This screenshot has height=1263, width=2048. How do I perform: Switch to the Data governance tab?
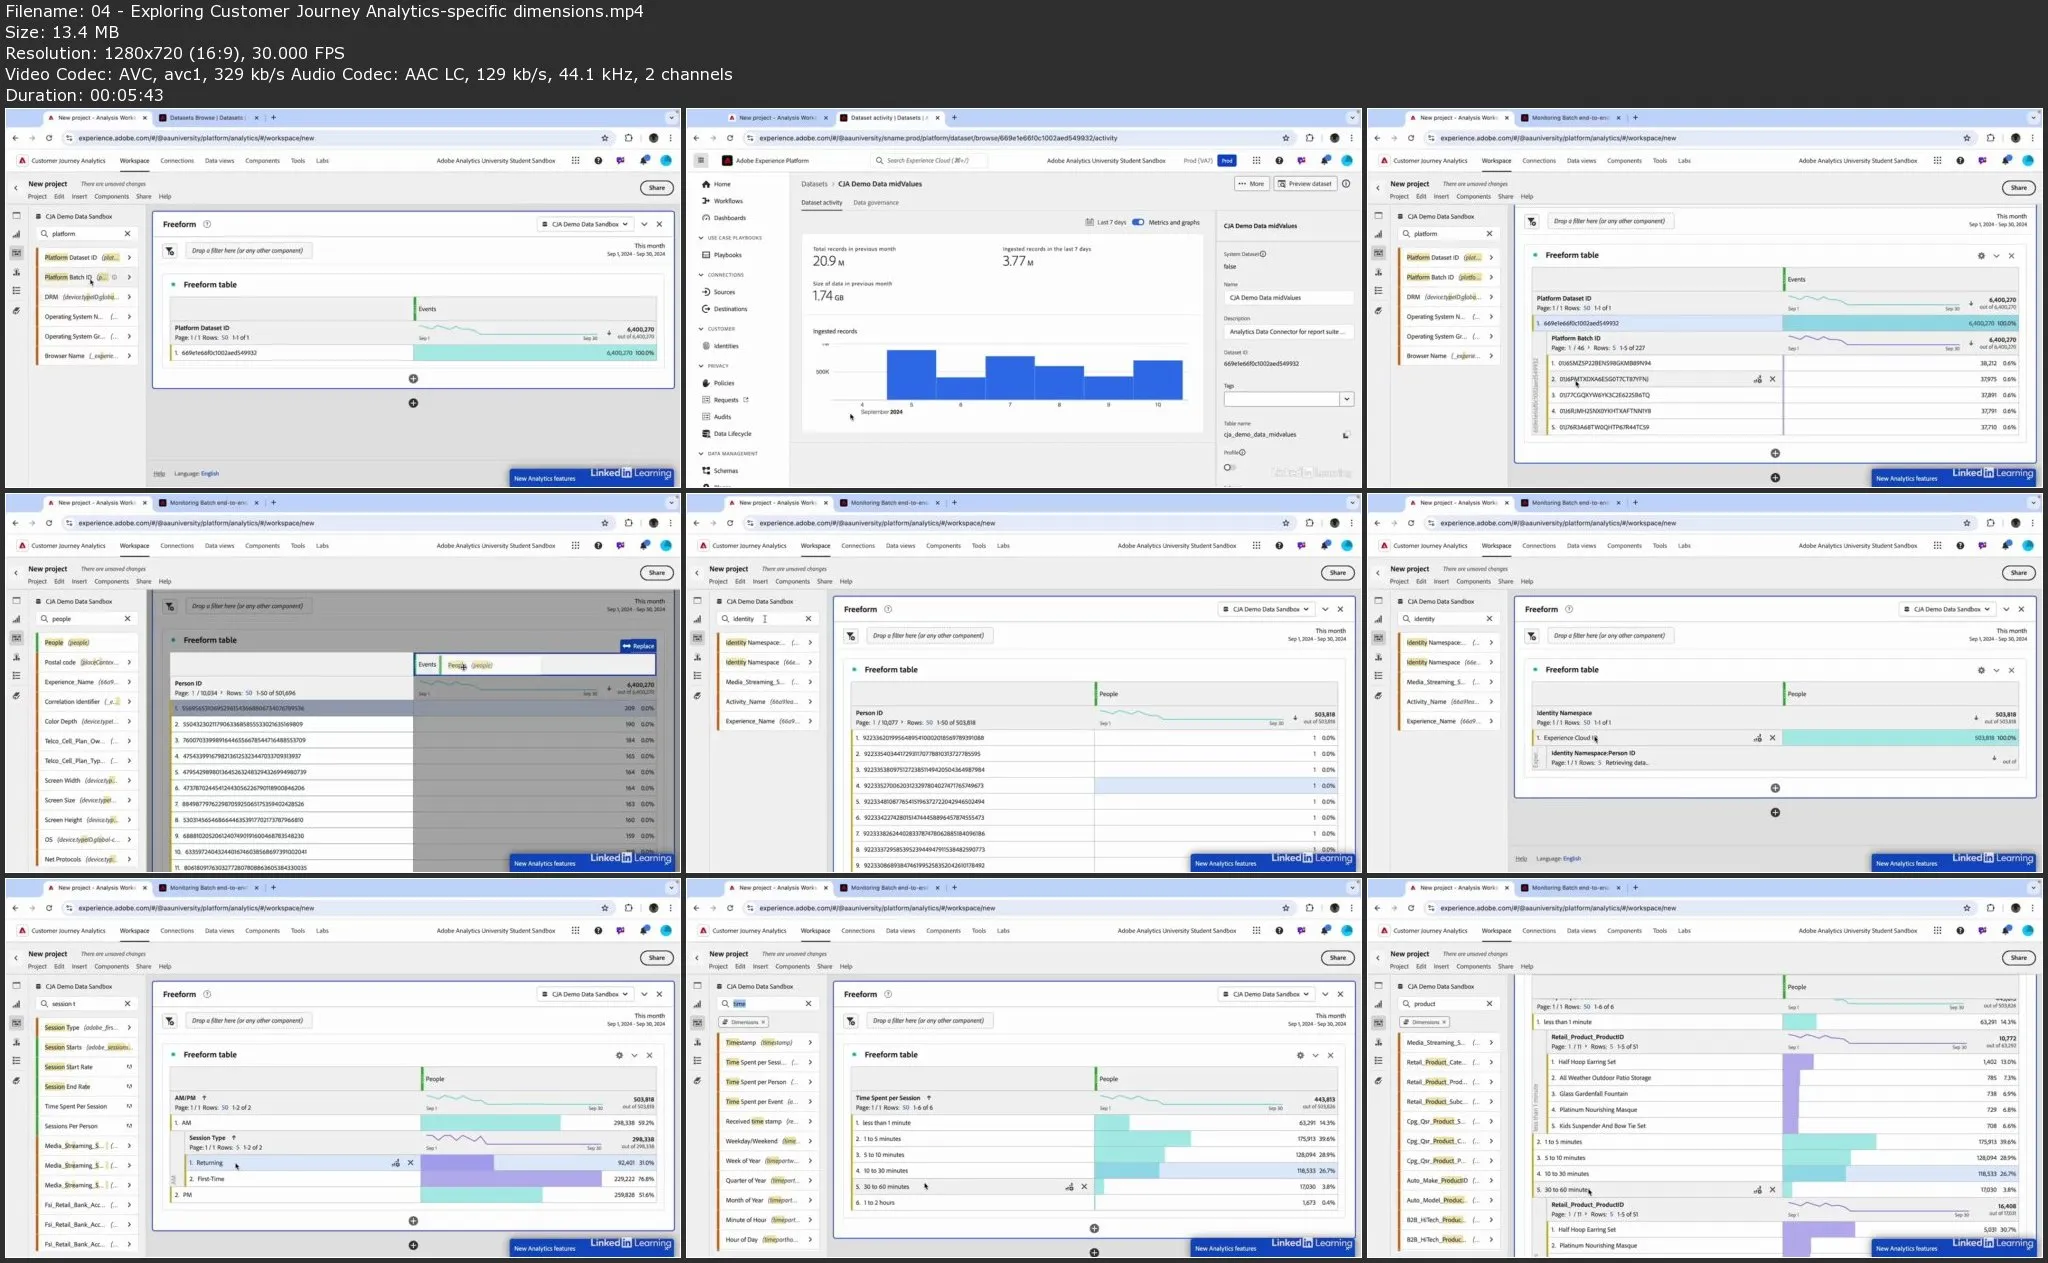click(876, 203)
